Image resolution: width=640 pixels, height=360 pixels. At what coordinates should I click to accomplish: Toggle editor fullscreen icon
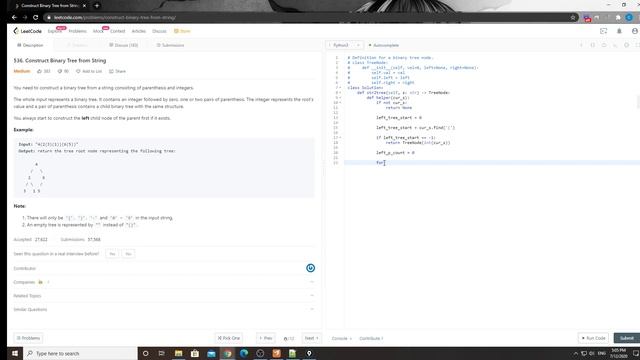tap(638, 45)
